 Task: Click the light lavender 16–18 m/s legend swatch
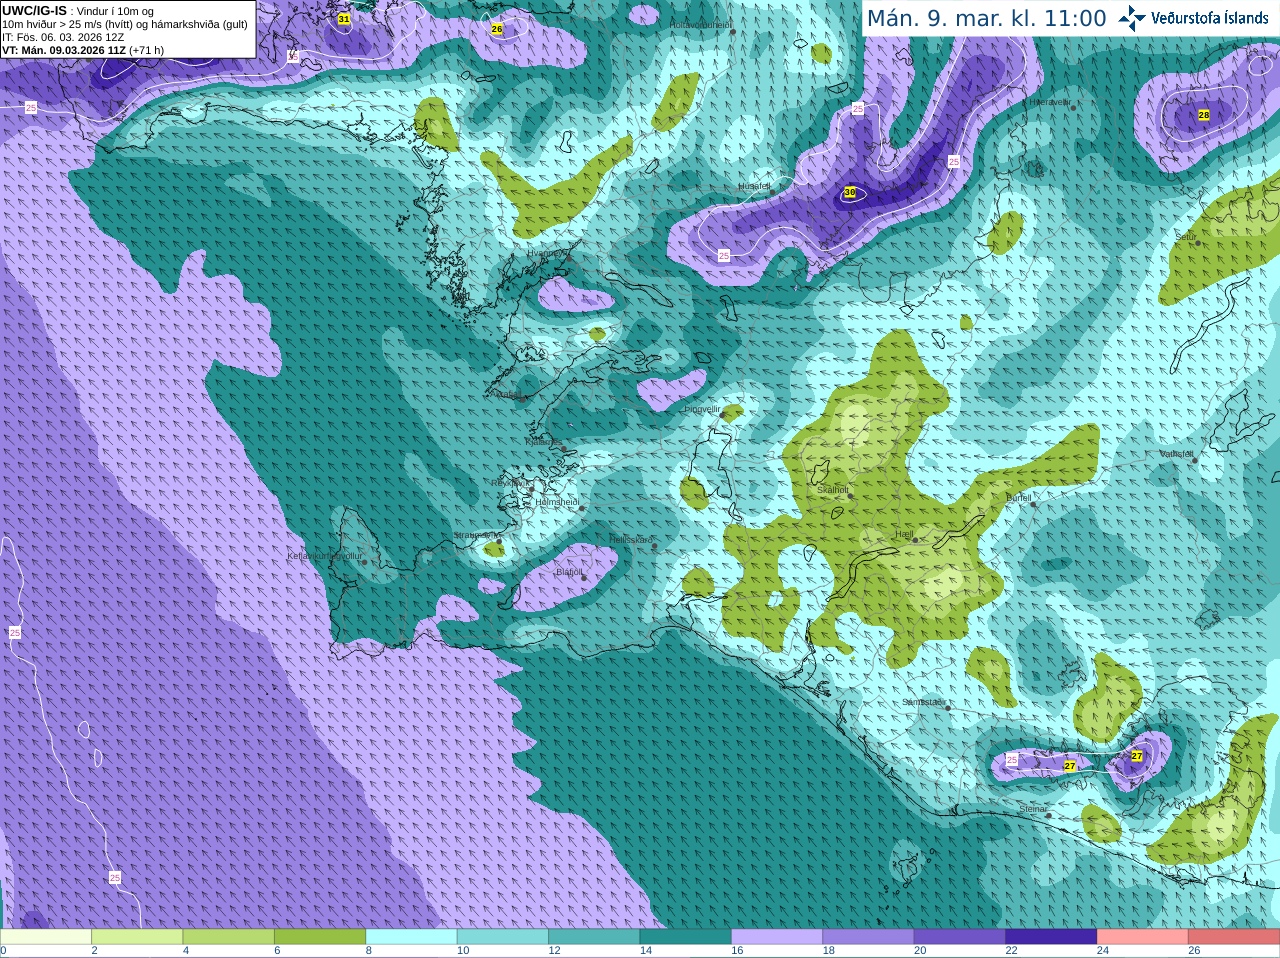point(777,937)
